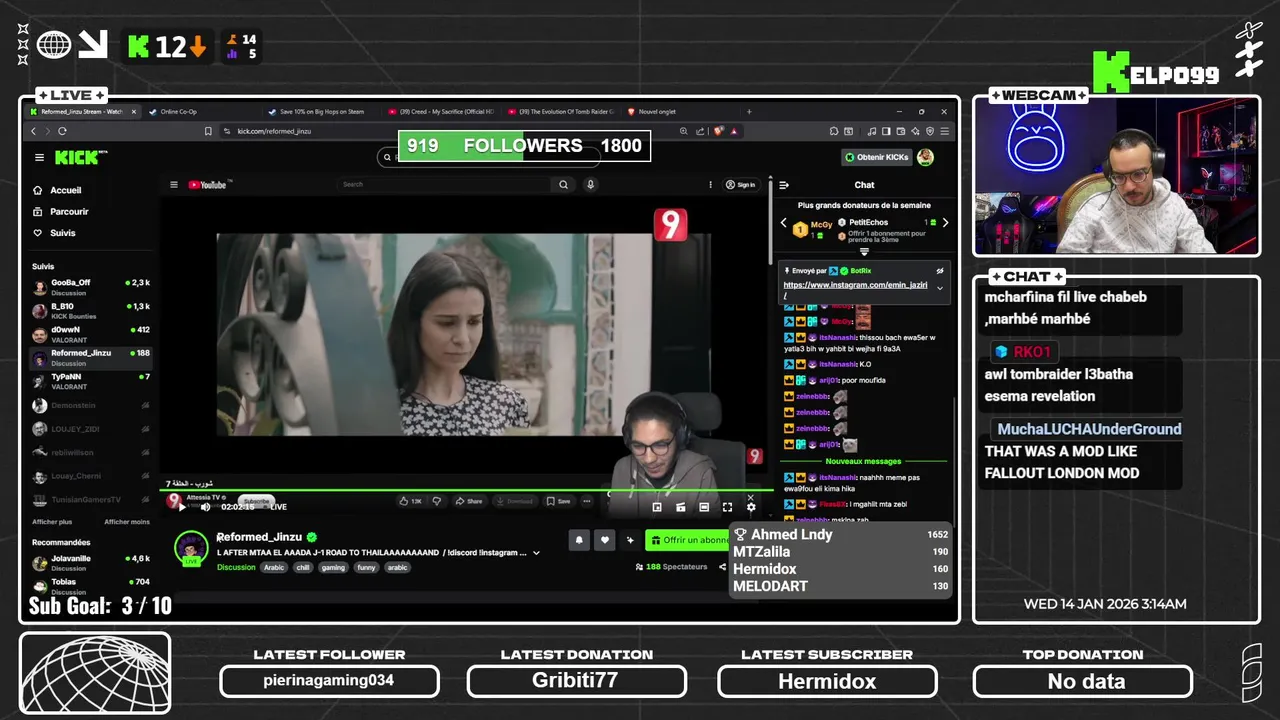
Task: Open the Kick sidebar hamburger menu
Action: point(39,158)
